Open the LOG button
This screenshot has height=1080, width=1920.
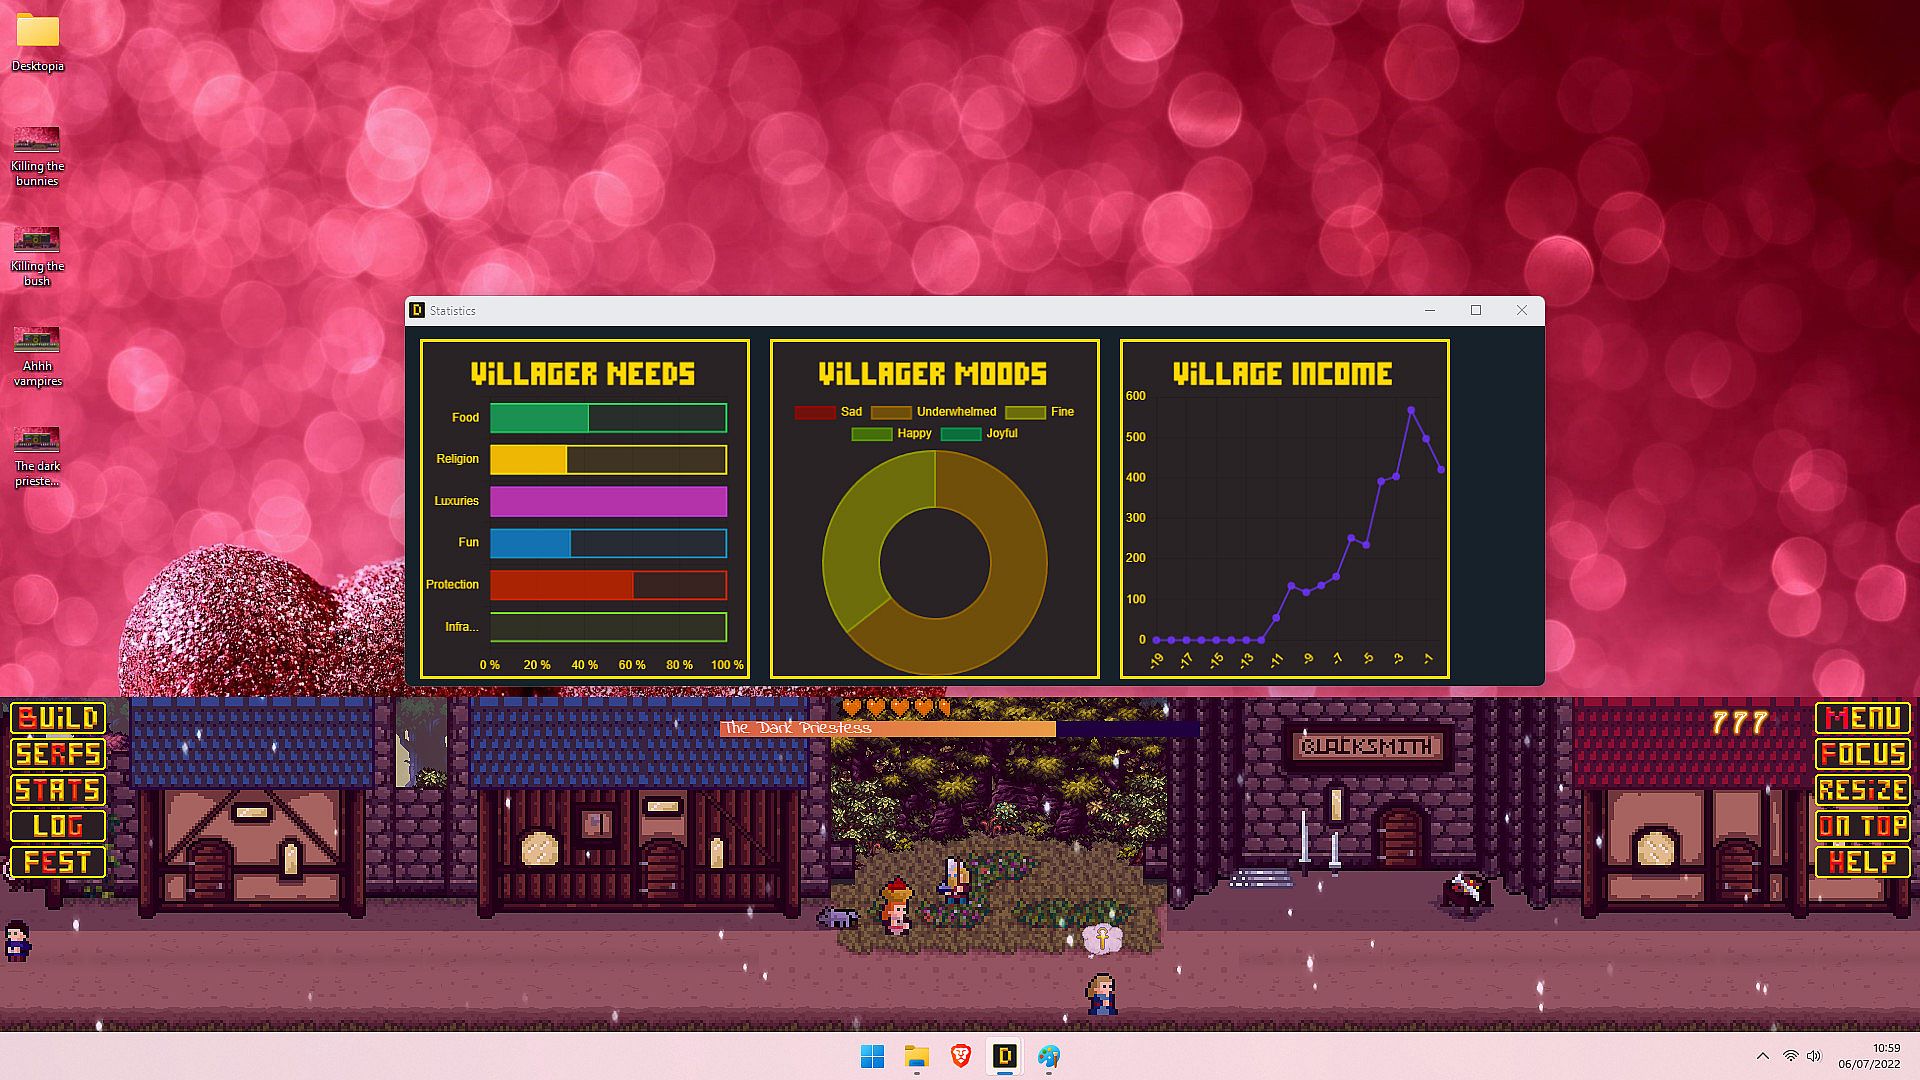58,826
